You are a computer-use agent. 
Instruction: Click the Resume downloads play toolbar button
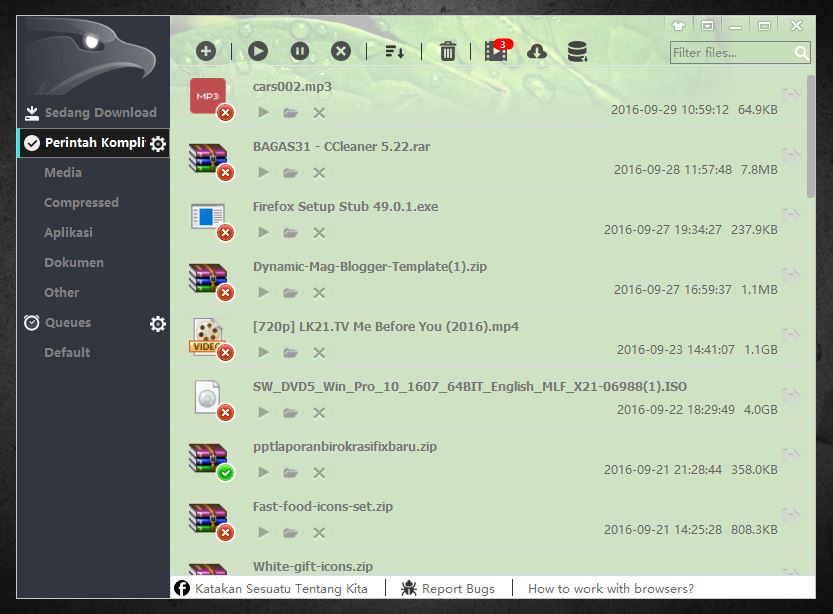[x=258, y=51]
